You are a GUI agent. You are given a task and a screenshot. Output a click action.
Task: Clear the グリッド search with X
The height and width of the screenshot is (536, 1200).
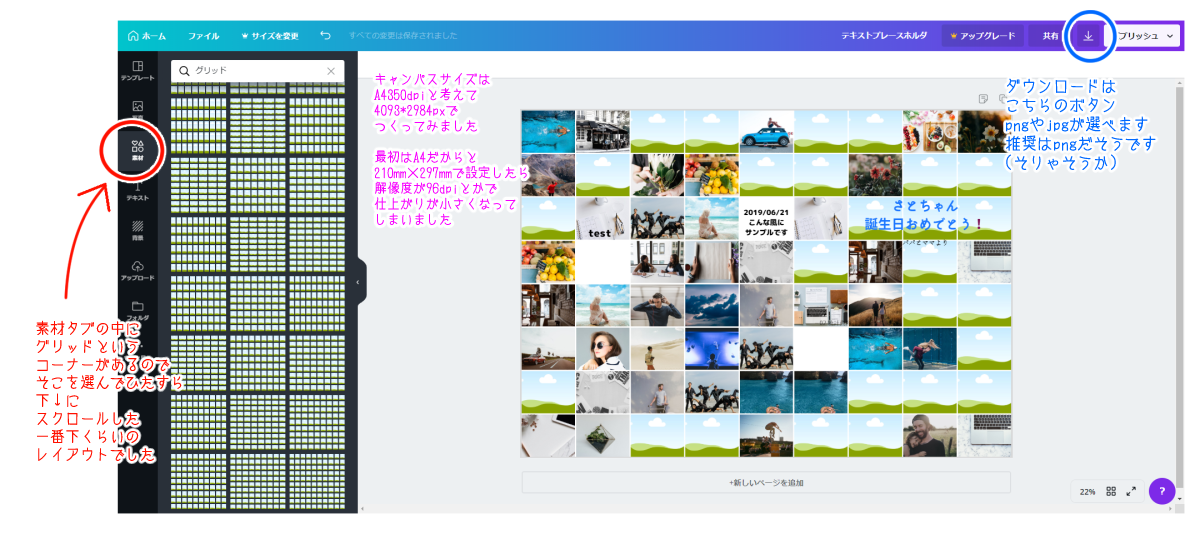tap(331, 71)
